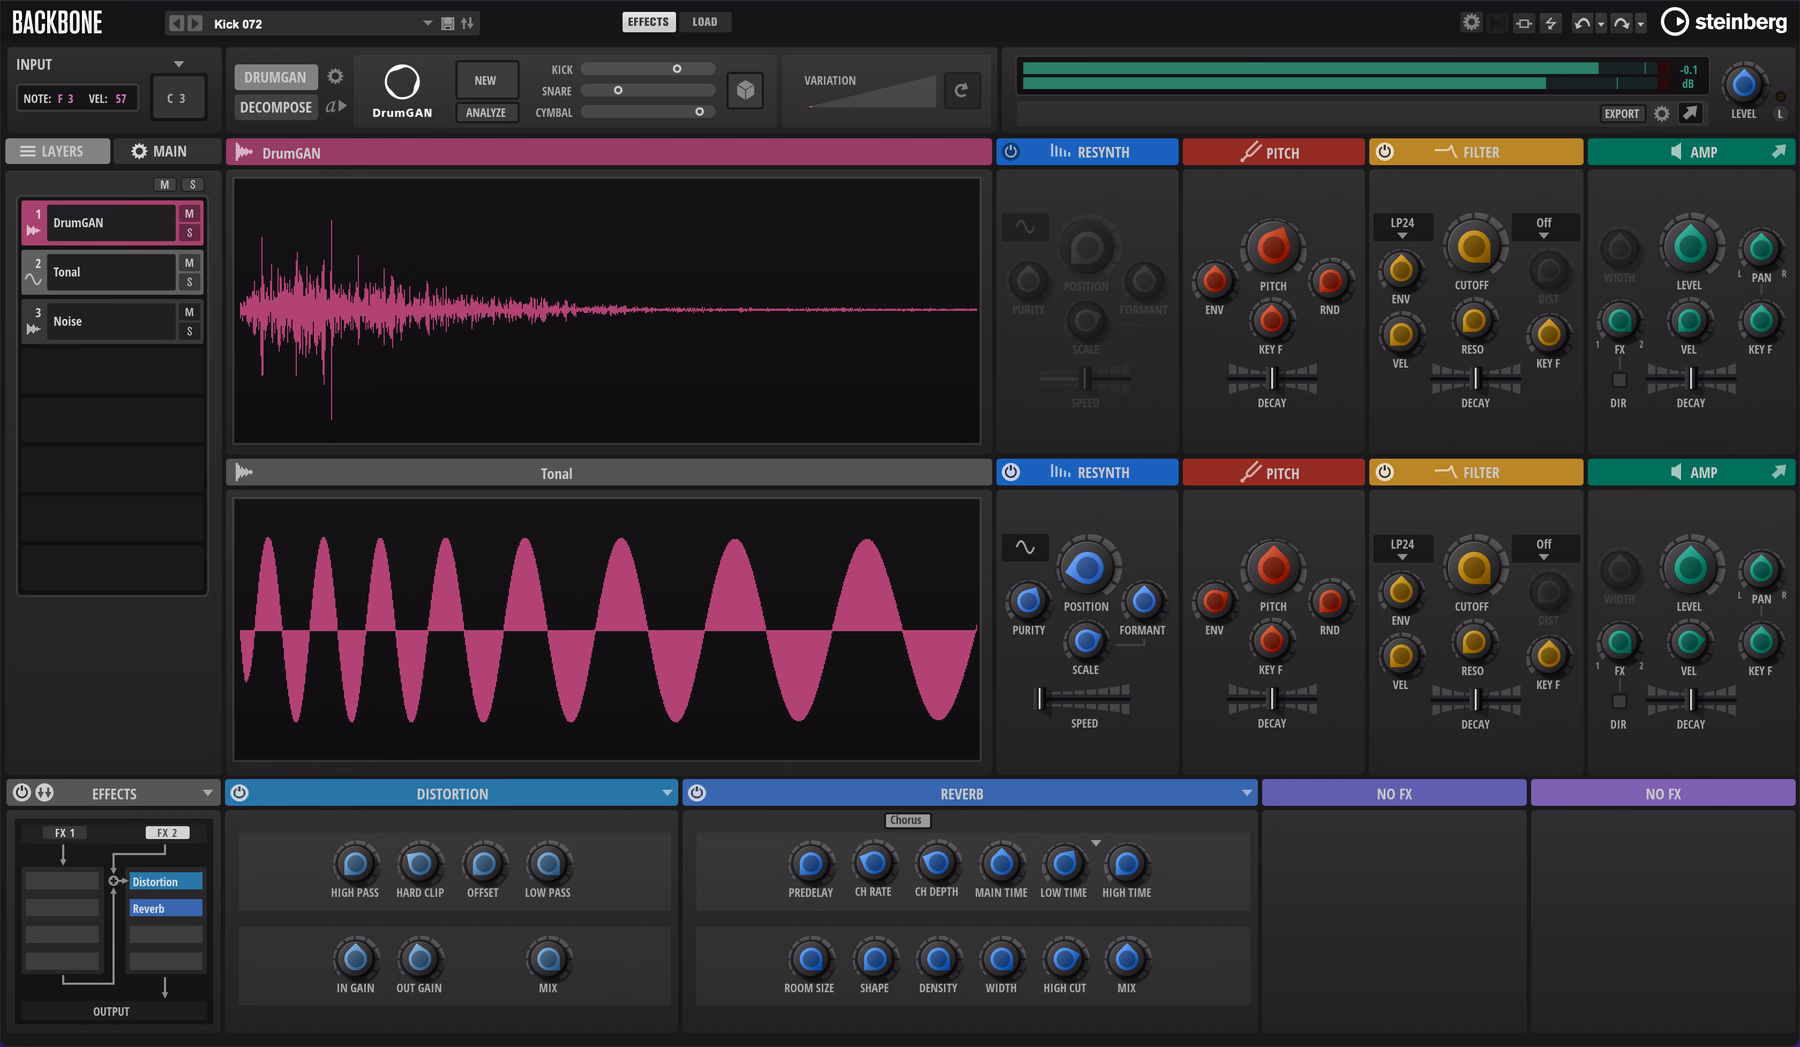This screenshot has height=1047, width=1800.
Task: Adjust the SNARE slider
Action: point(648,91)
